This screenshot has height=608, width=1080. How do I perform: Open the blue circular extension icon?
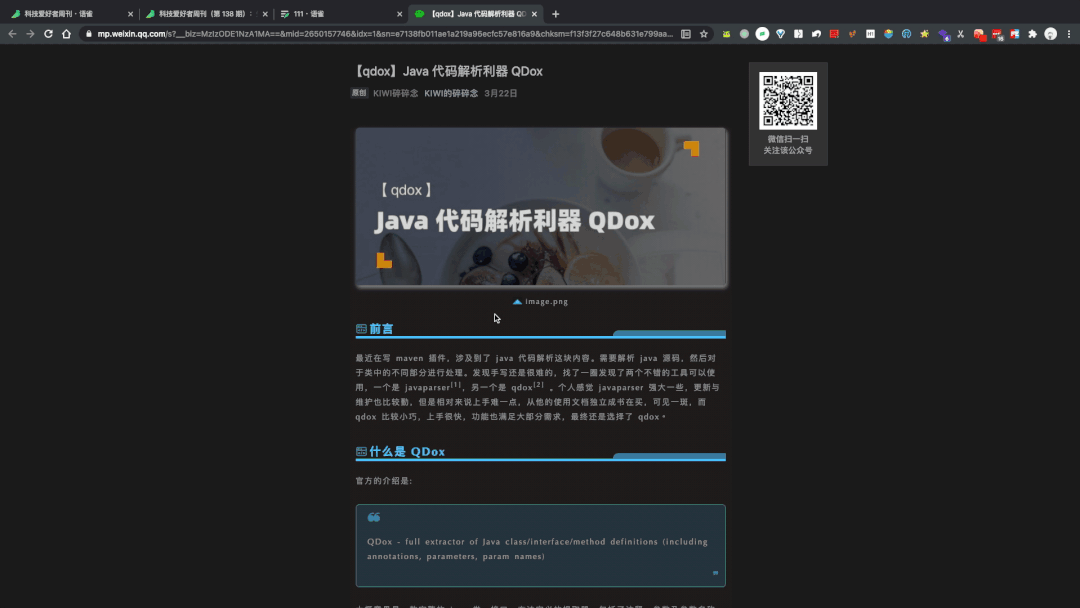(x=906, y=34)
